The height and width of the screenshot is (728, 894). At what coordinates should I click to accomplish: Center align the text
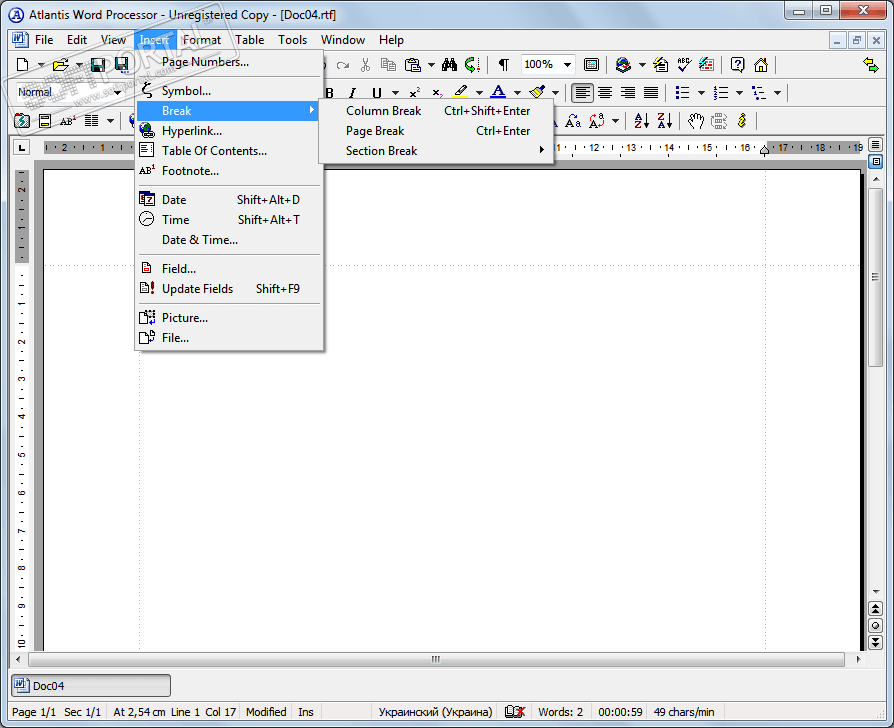pos(605,92)
